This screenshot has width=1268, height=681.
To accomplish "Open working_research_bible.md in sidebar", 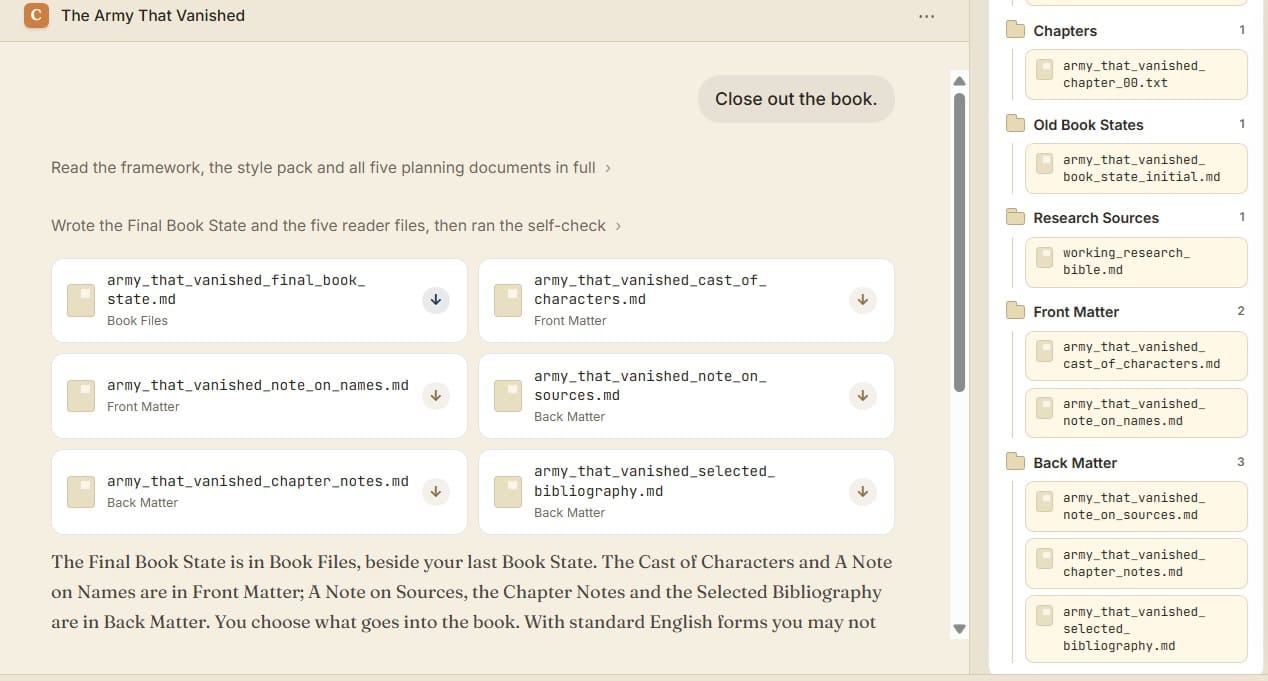I will tap(1136, 261).
